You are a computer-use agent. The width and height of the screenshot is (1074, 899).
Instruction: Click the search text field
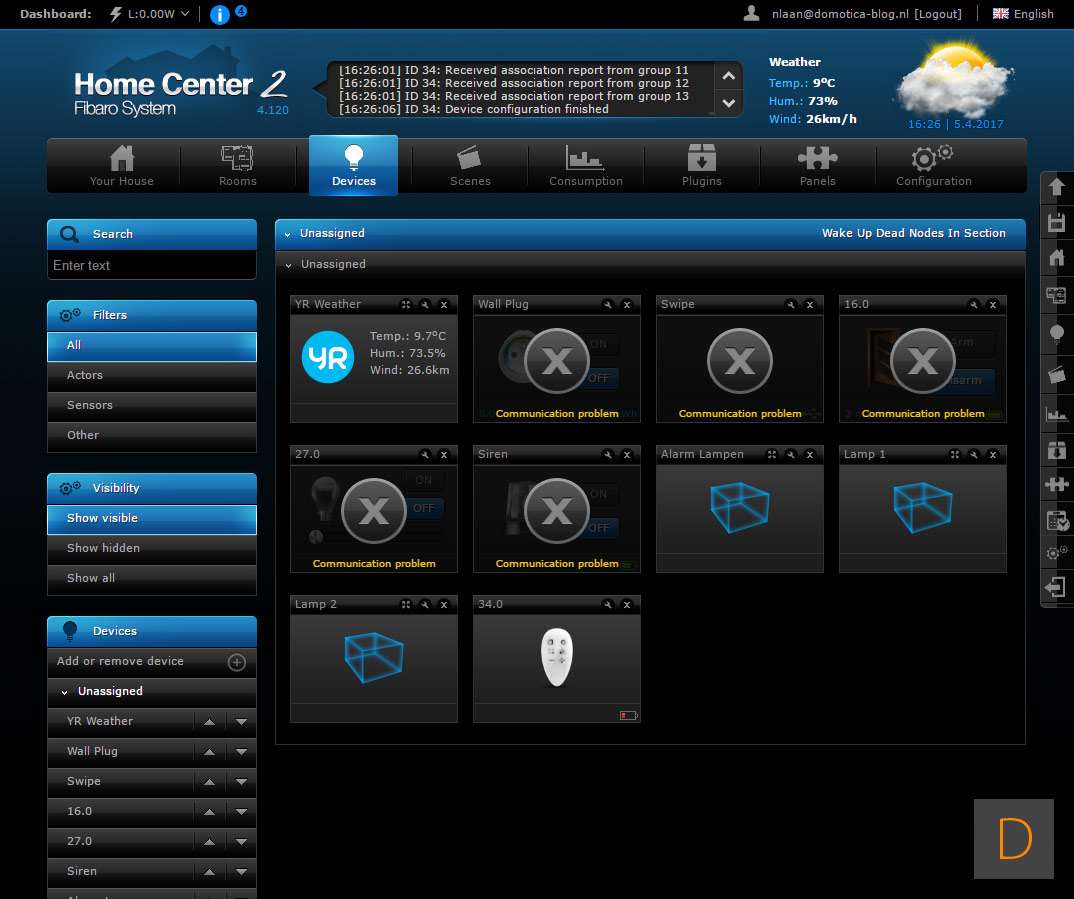pos(151,265)
